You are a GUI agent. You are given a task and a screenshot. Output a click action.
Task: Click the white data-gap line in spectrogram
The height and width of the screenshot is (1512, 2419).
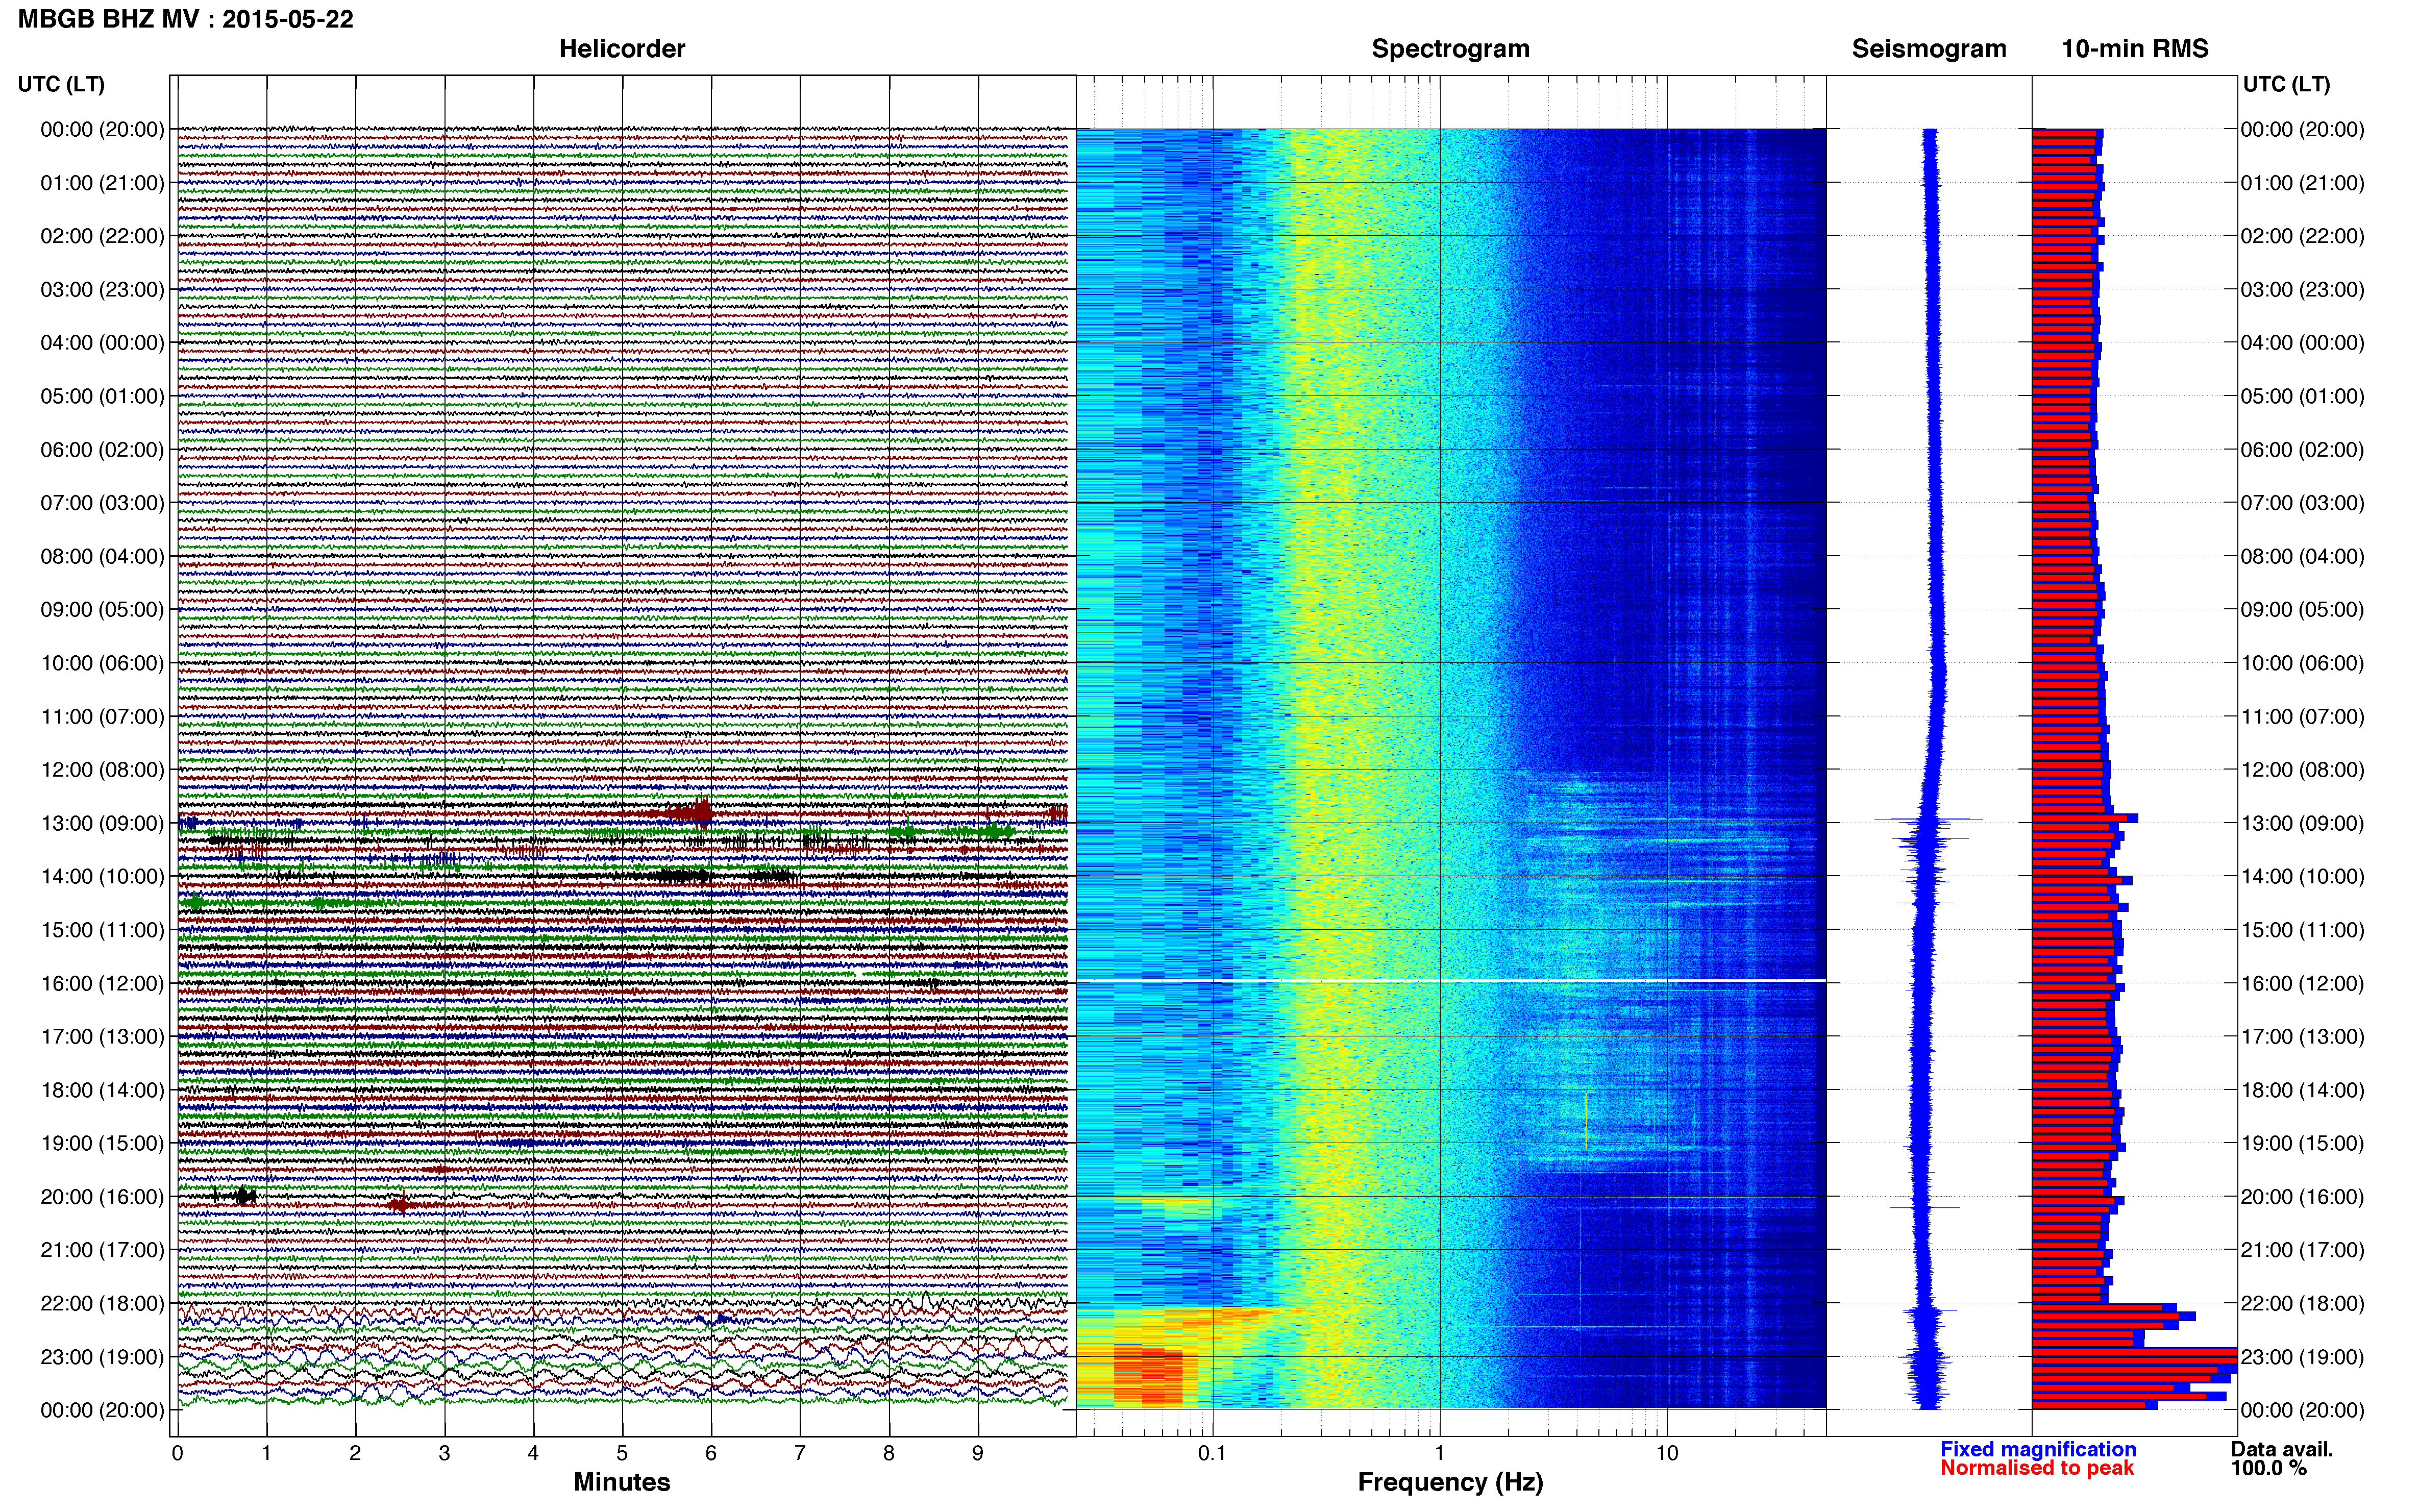(1451, 980)
